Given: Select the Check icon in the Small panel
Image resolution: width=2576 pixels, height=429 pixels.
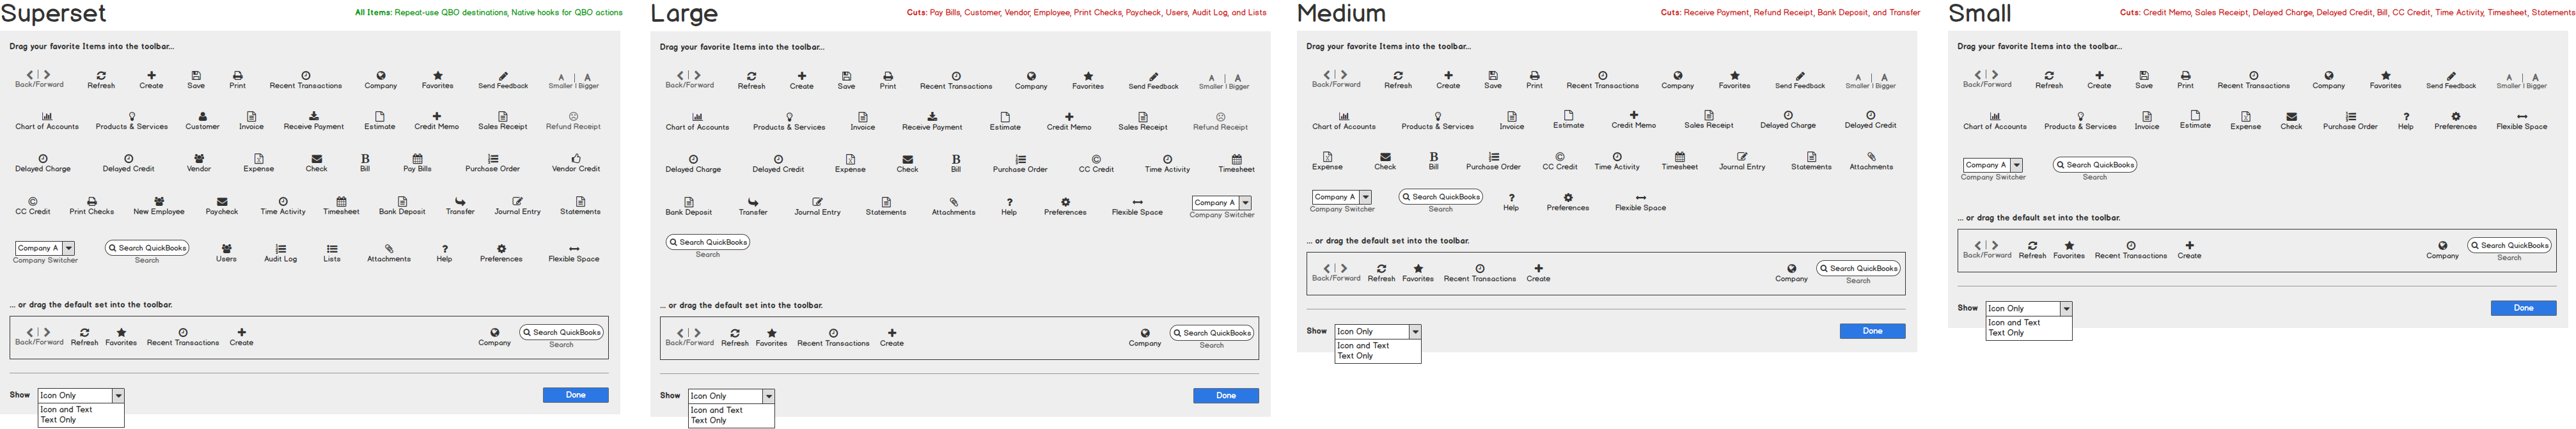Looking at the screenshot, I should coord(2291,116).
